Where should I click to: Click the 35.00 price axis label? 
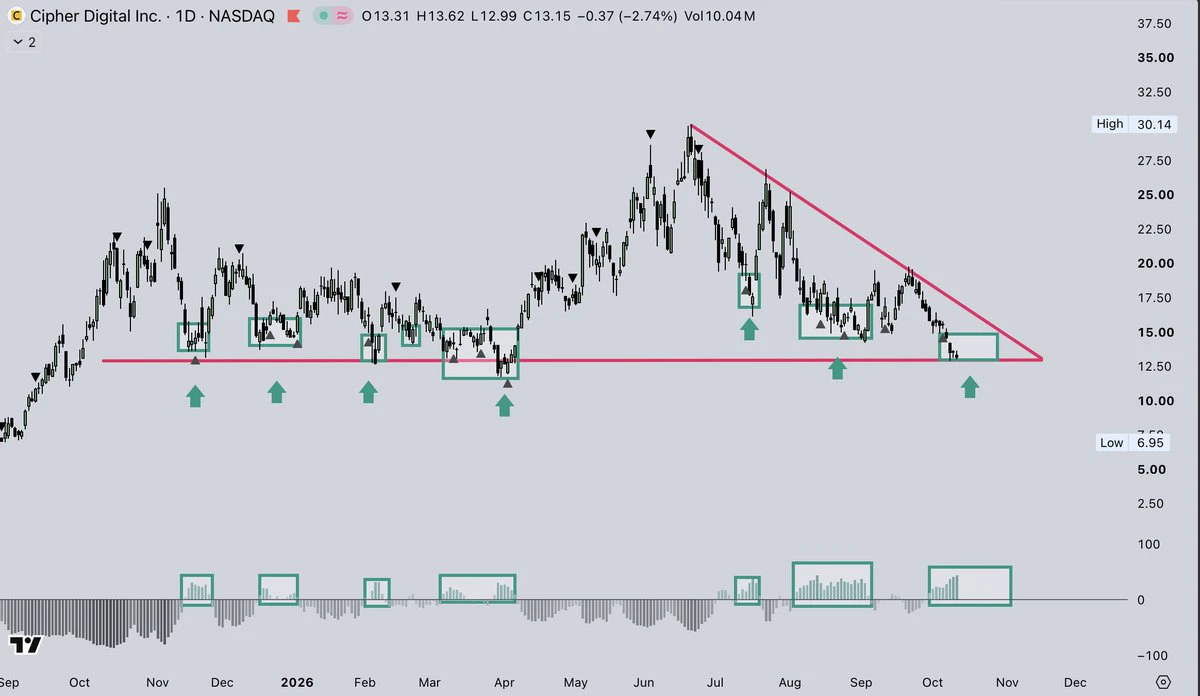pos(1155,58)
